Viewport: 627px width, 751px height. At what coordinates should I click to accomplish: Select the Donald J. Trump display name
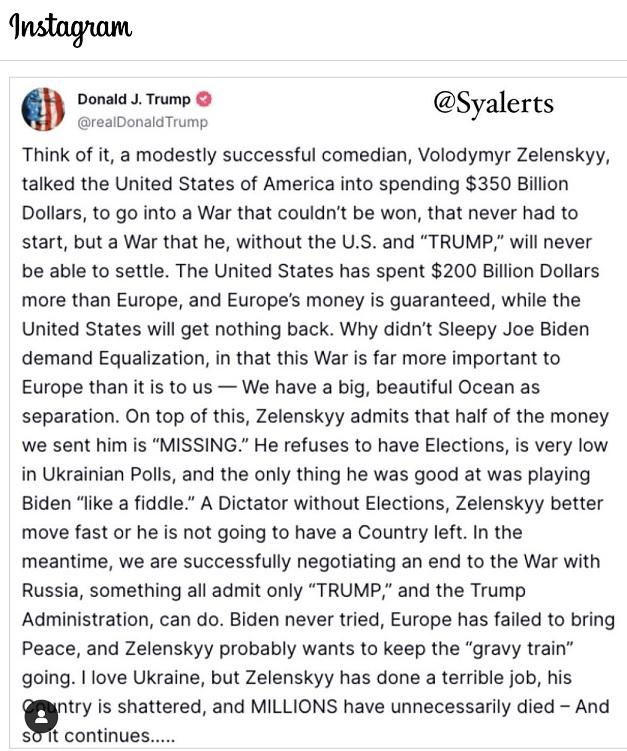(x=134, y=99)
